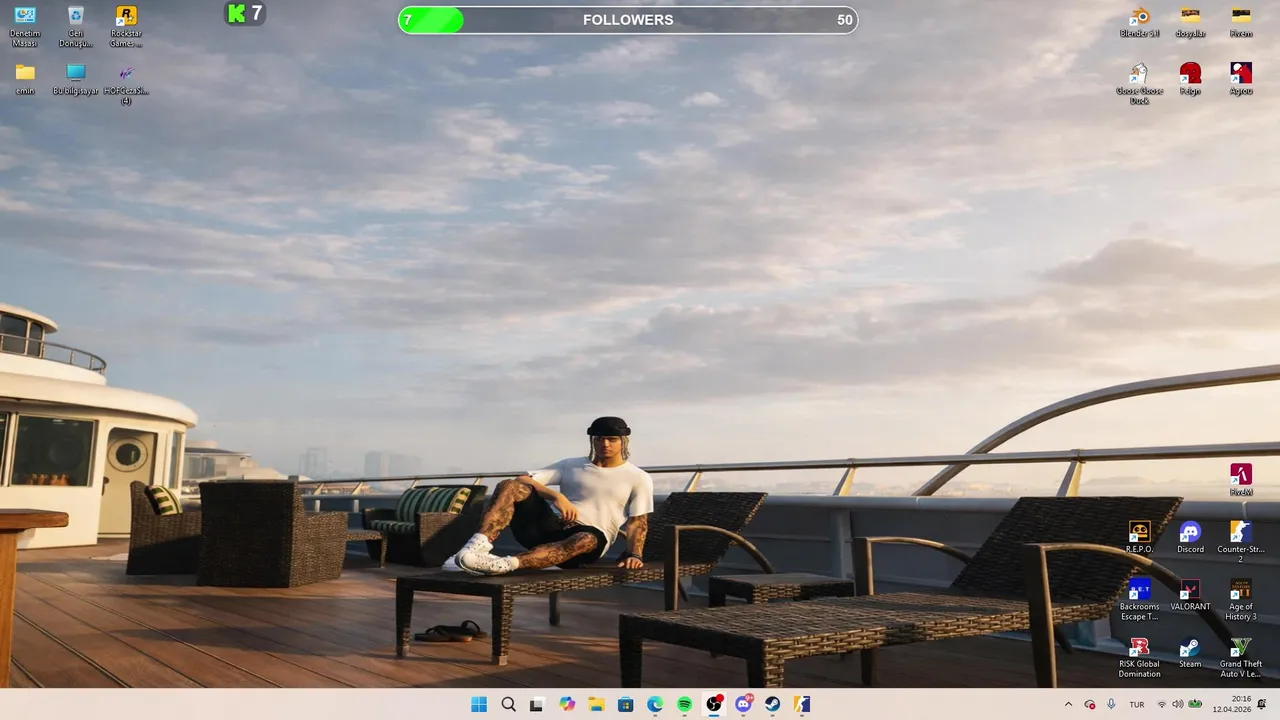Launch the Goose Goose Duck shortcut
Image resolution: width=1280 pixels, height=720 pixels.
[x=1139, y=83]
